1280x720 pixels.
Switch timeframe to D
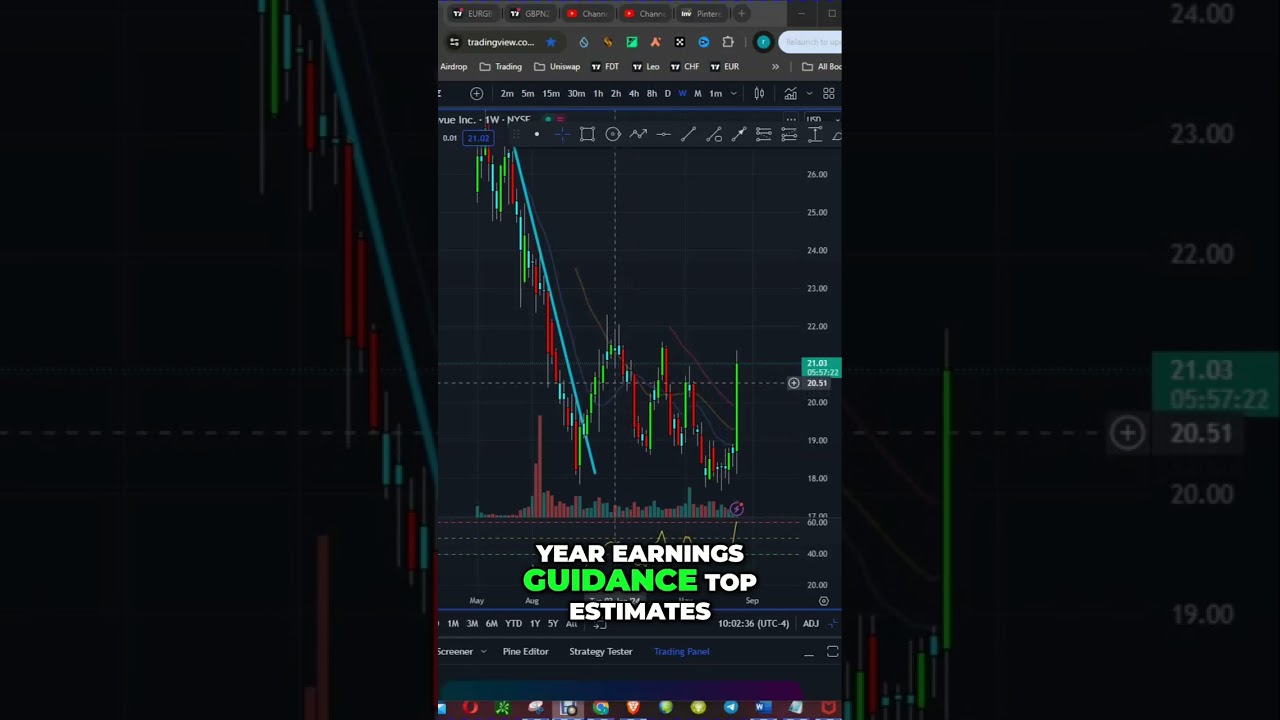tap(668, 94)
